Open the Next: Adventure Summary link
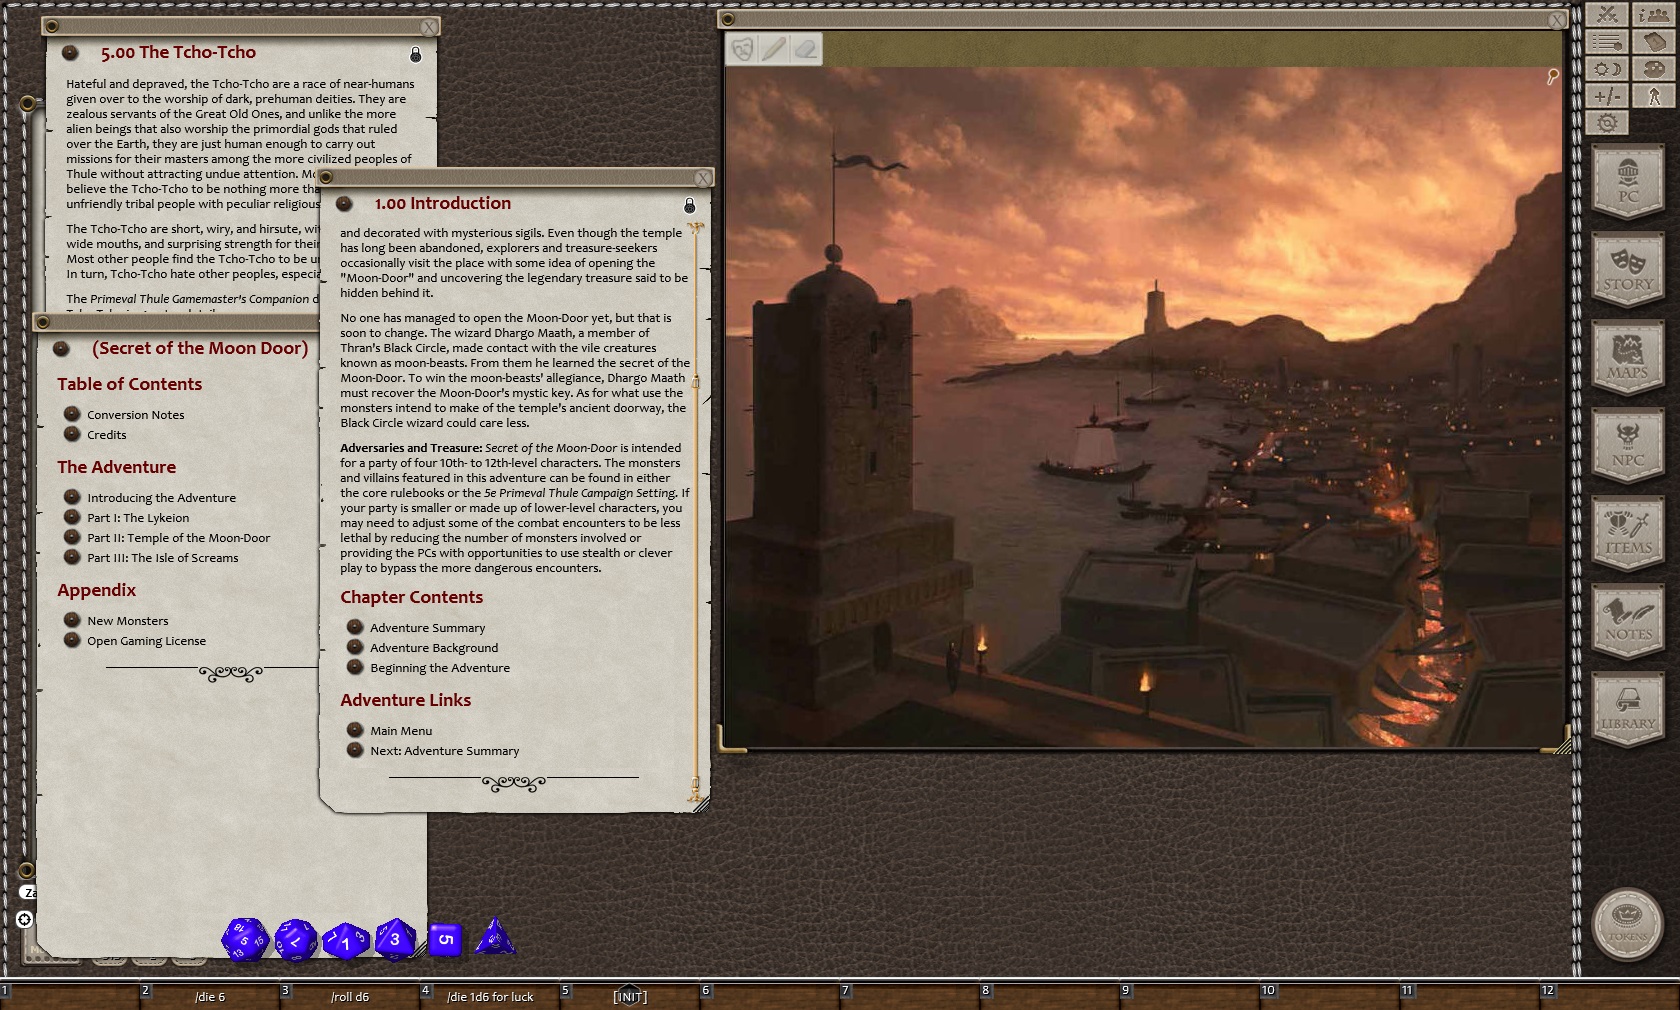 click(445, 751)
